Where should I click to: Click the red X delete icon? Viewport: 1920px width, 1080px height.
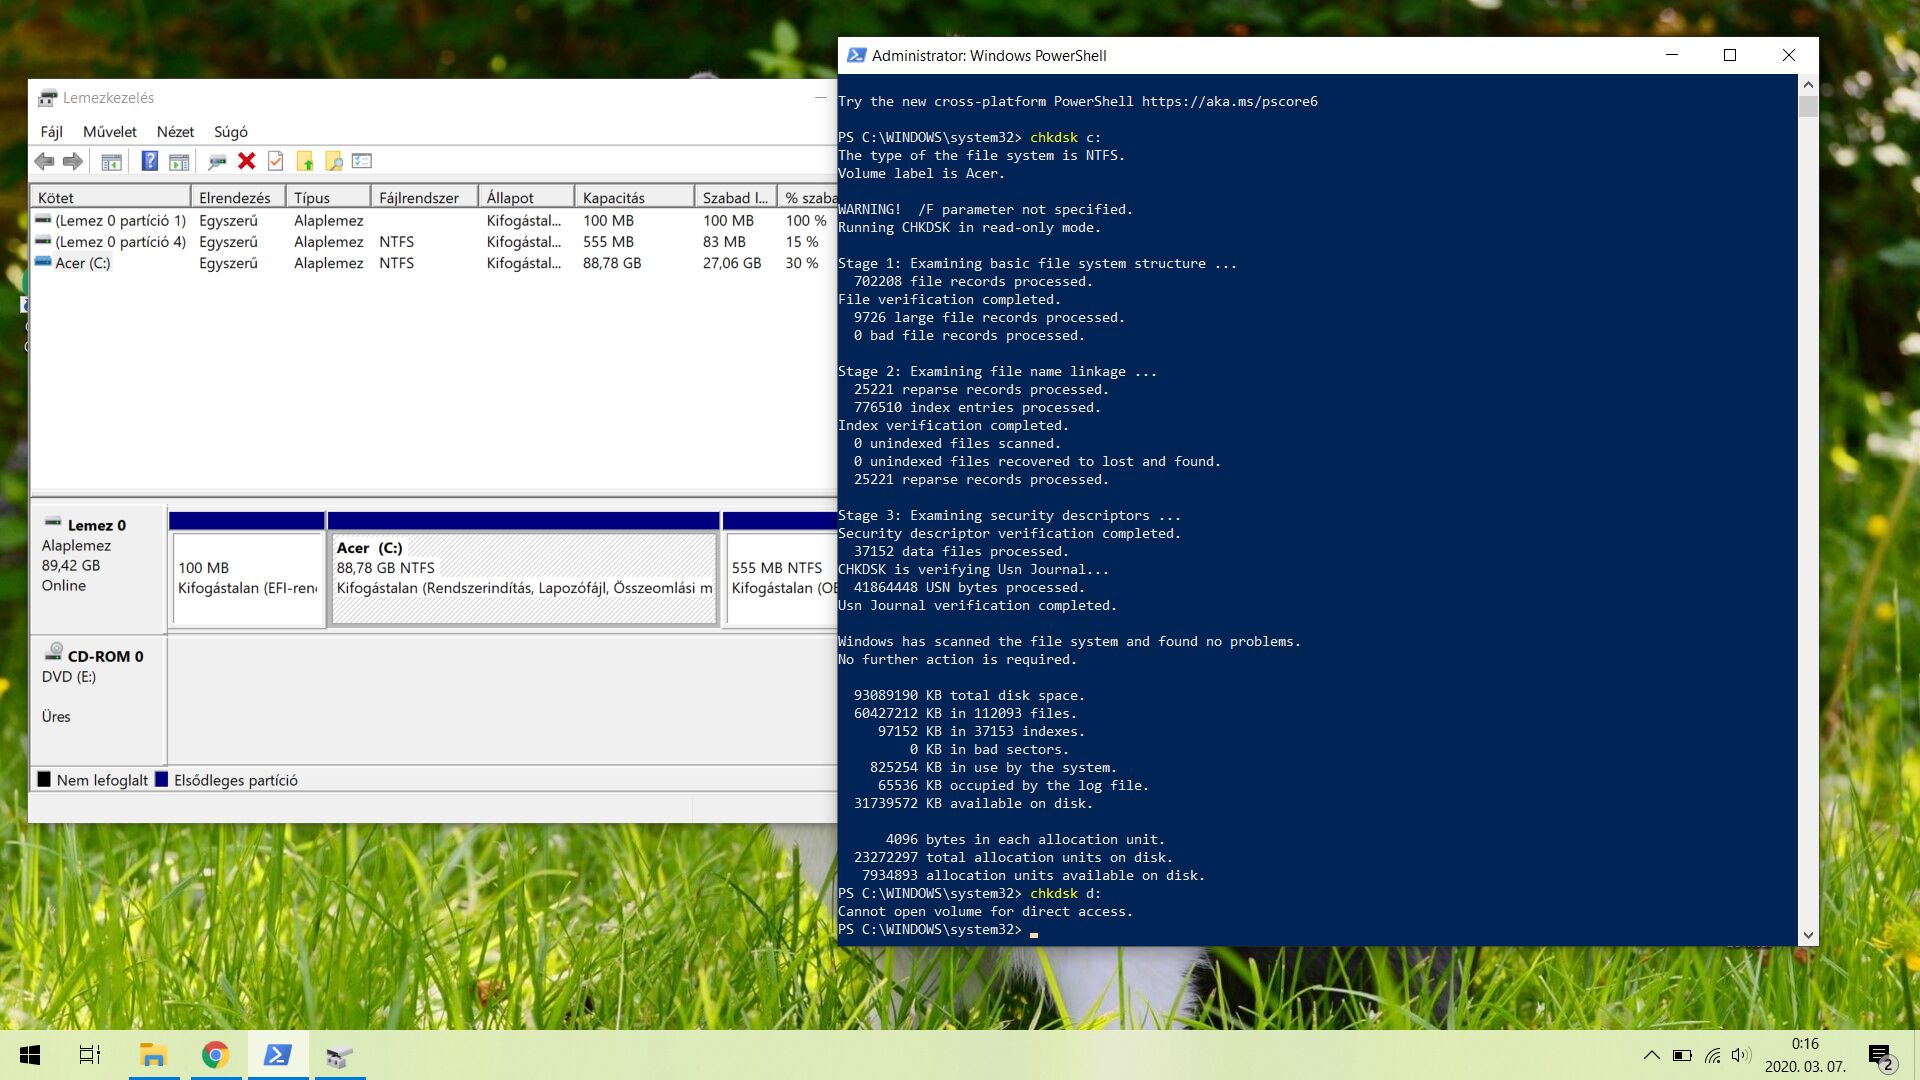(x=247, y=161)
